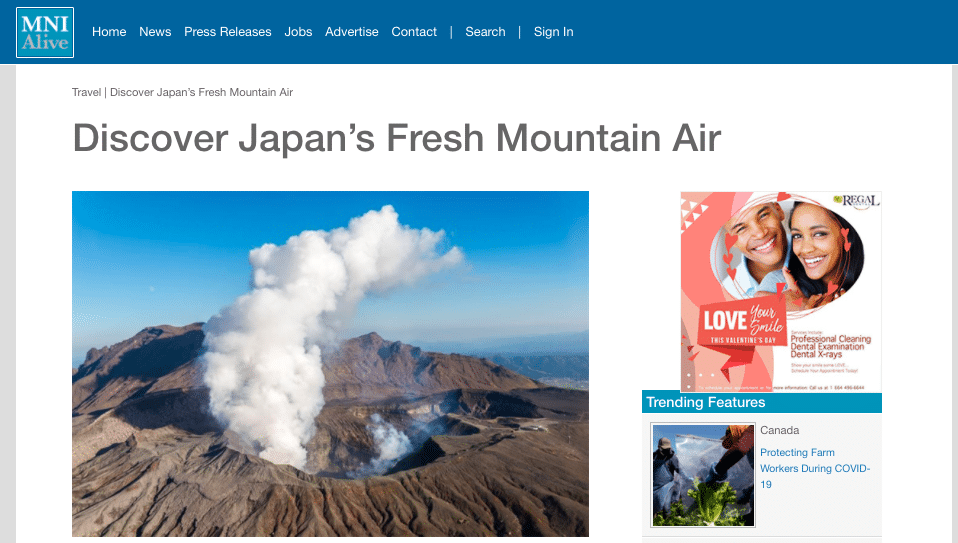Open the Travel breadcrumb link
The width and height of the screenshot is (958, 543).
click(x=86, y=92)
